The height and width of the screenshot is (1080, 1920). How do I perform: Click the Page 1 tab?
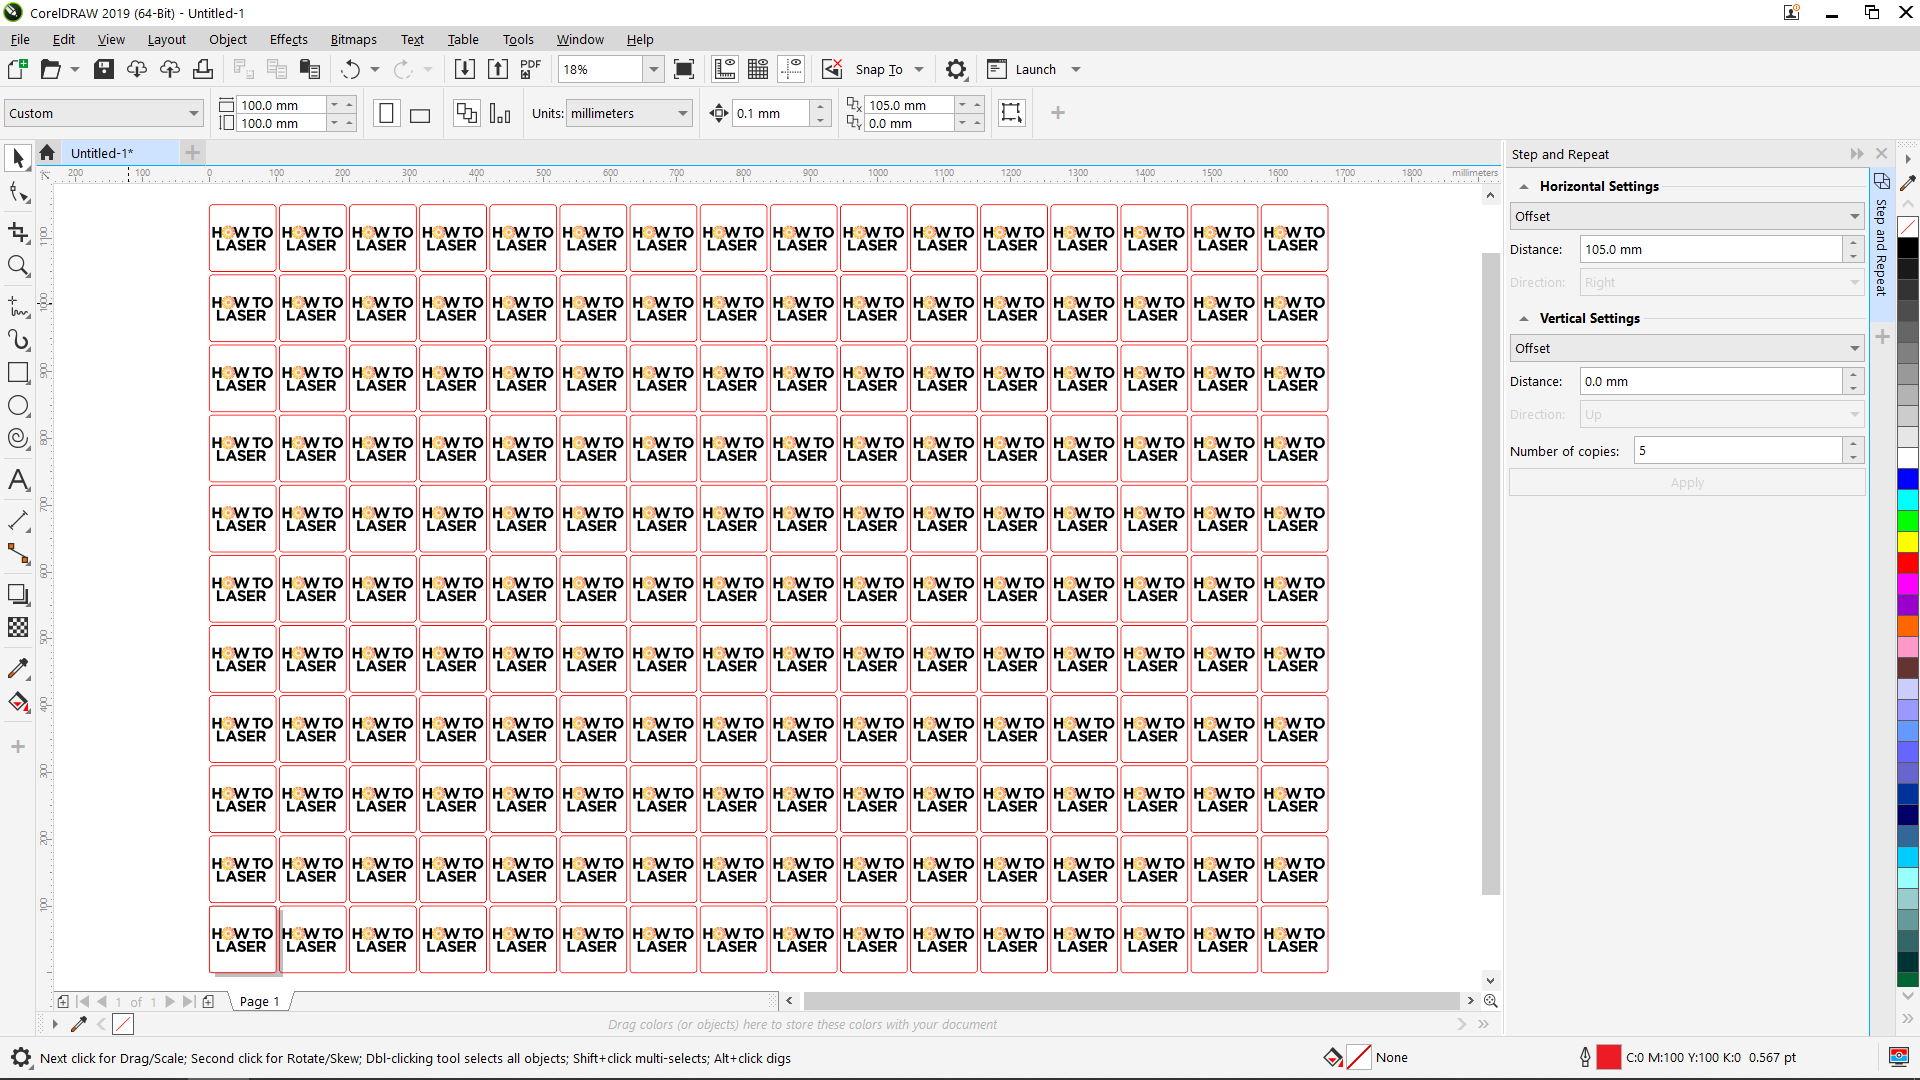click(259, 1001)
